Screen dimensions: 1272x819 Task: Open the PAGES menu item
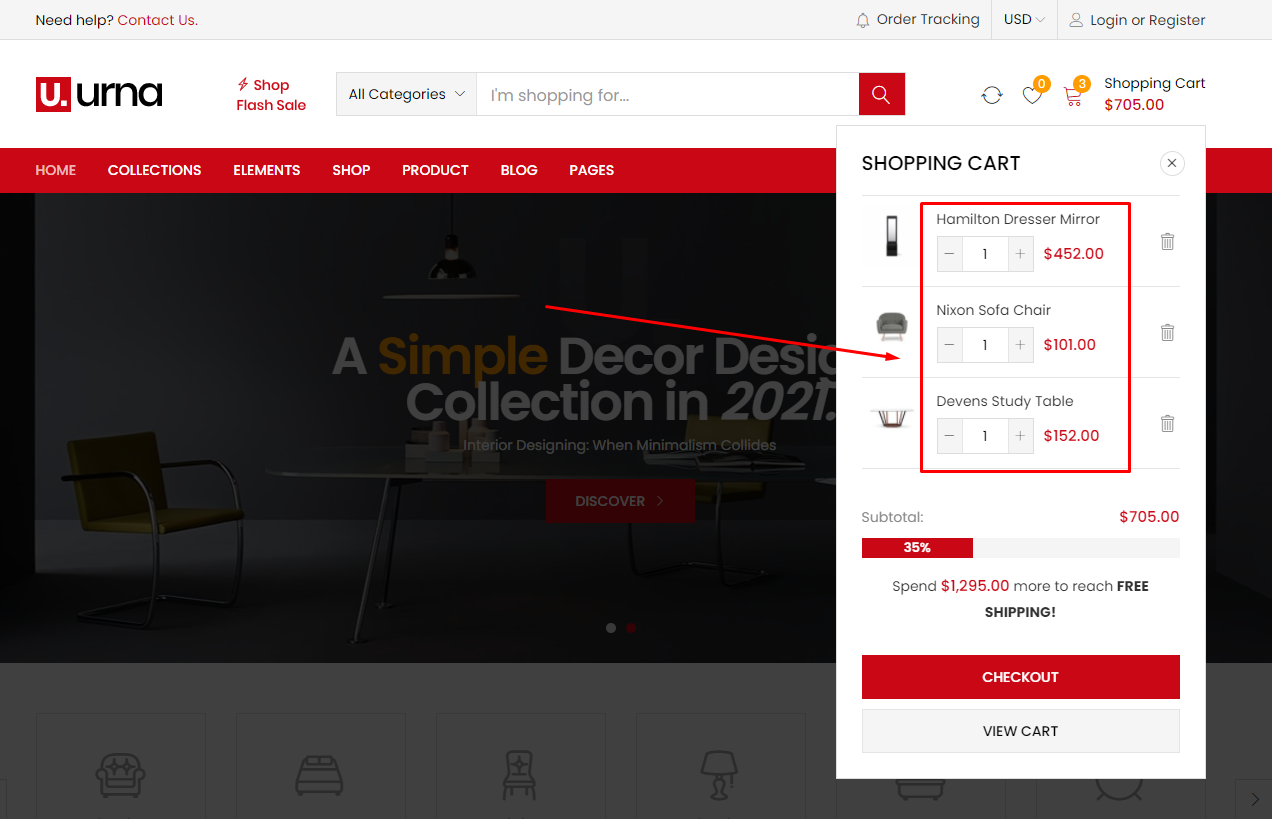(x=592, y=170)
